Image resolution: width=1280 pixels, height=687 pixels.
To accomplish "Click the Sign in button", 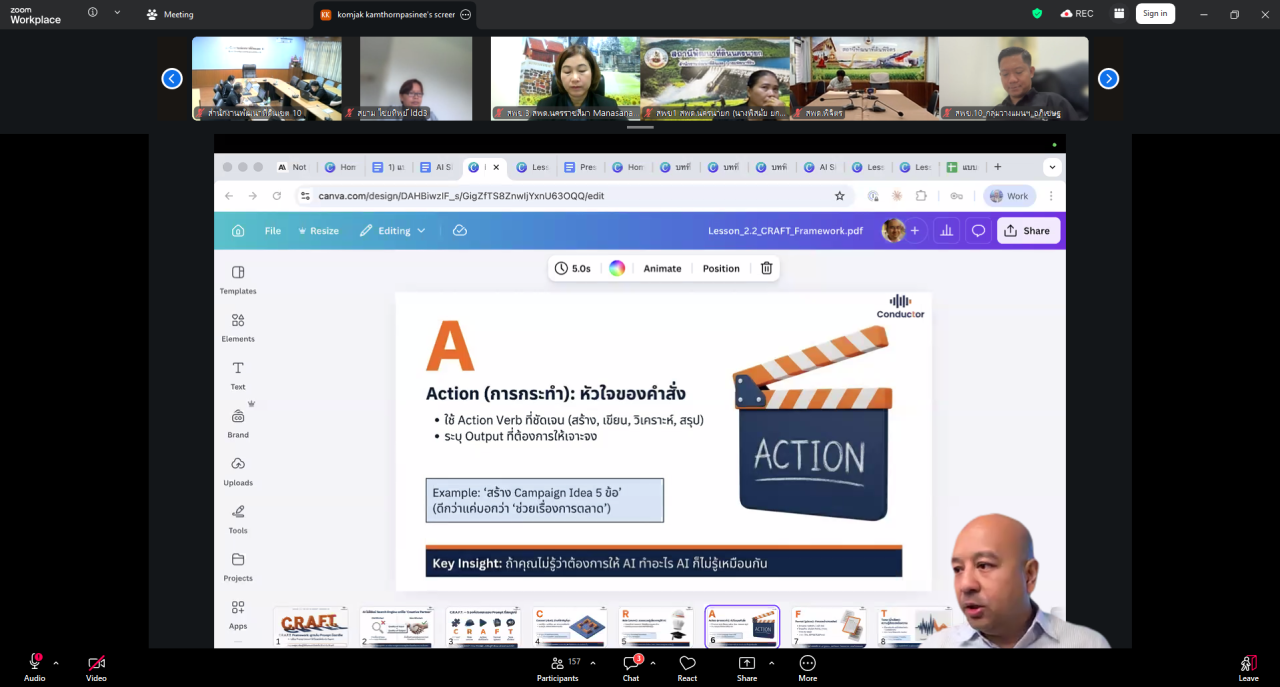I will point(1155,13).
